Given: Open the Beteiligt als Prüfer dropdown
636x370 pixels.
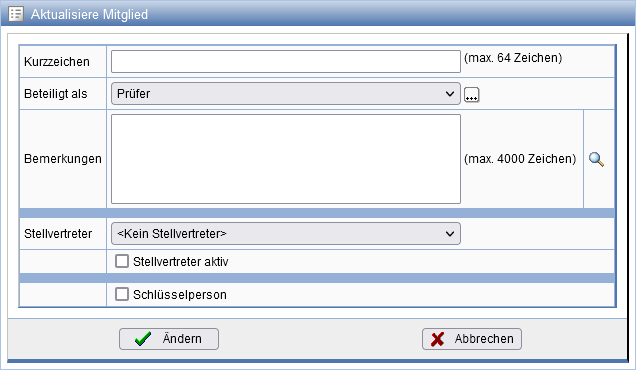Looking at the screenshot, I should pos(286,94).
